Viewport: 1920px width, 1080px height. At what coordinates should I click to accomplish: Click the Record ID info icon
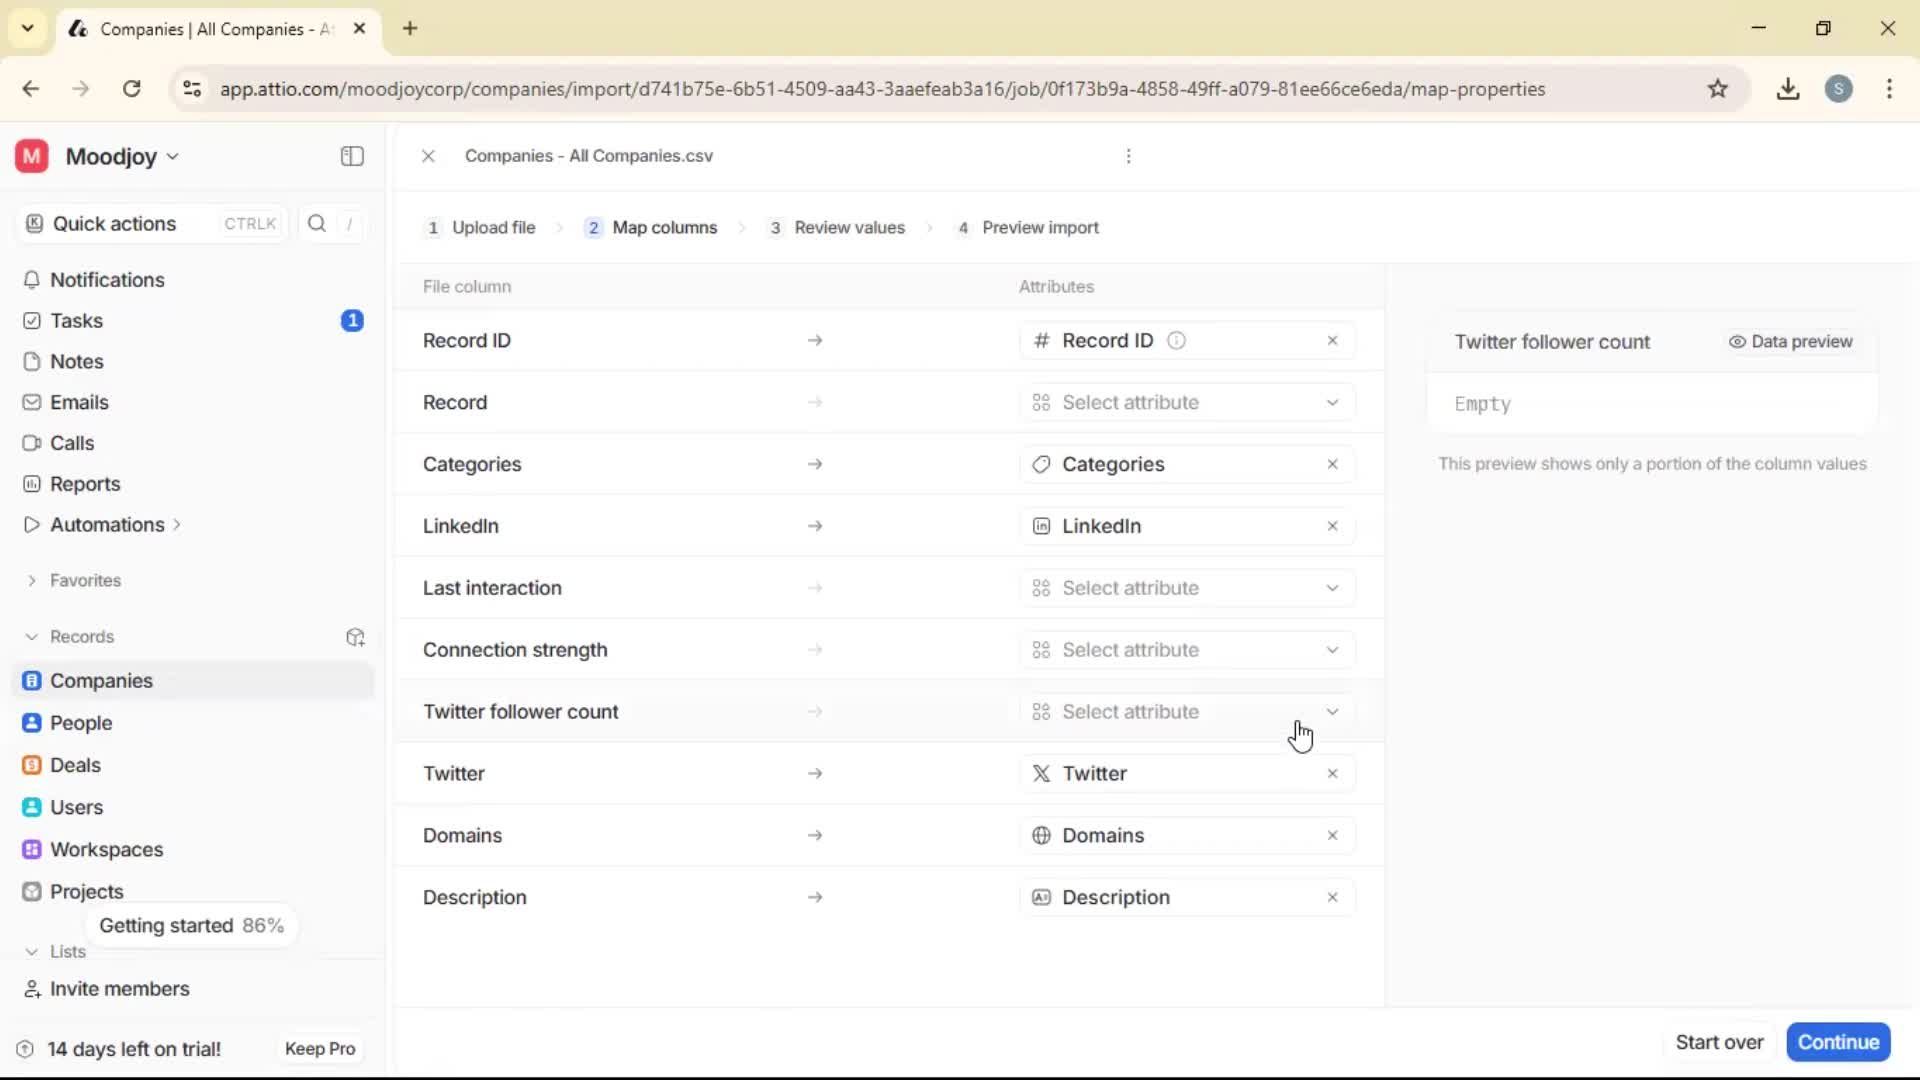point(1176,340)
